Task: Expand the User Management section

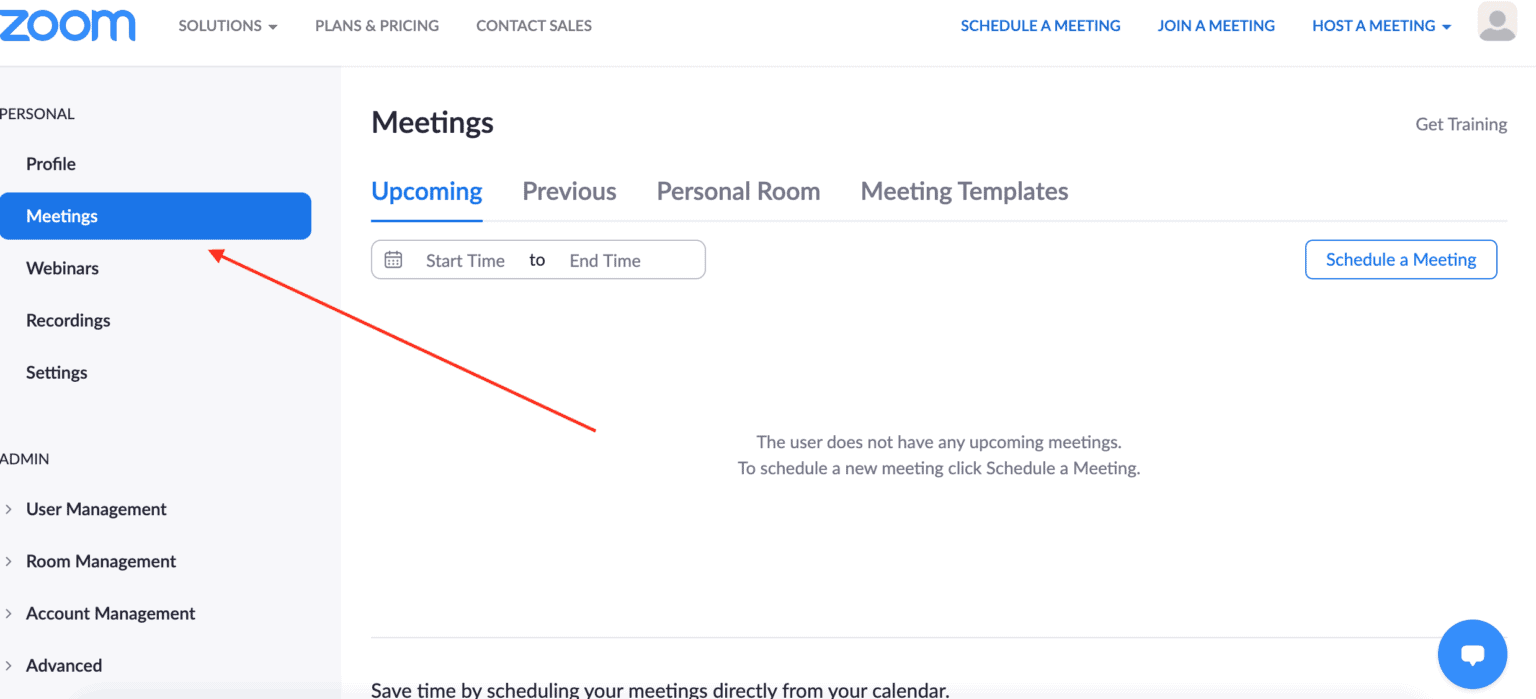Action: [96, 509]
